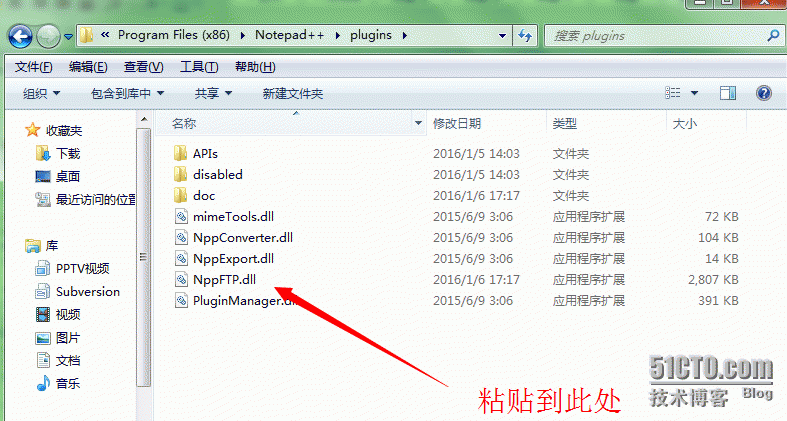This screenshot has width=787, height=421.
Task: Sort by 修改日期 column header
Action: [x=457, y=123]
